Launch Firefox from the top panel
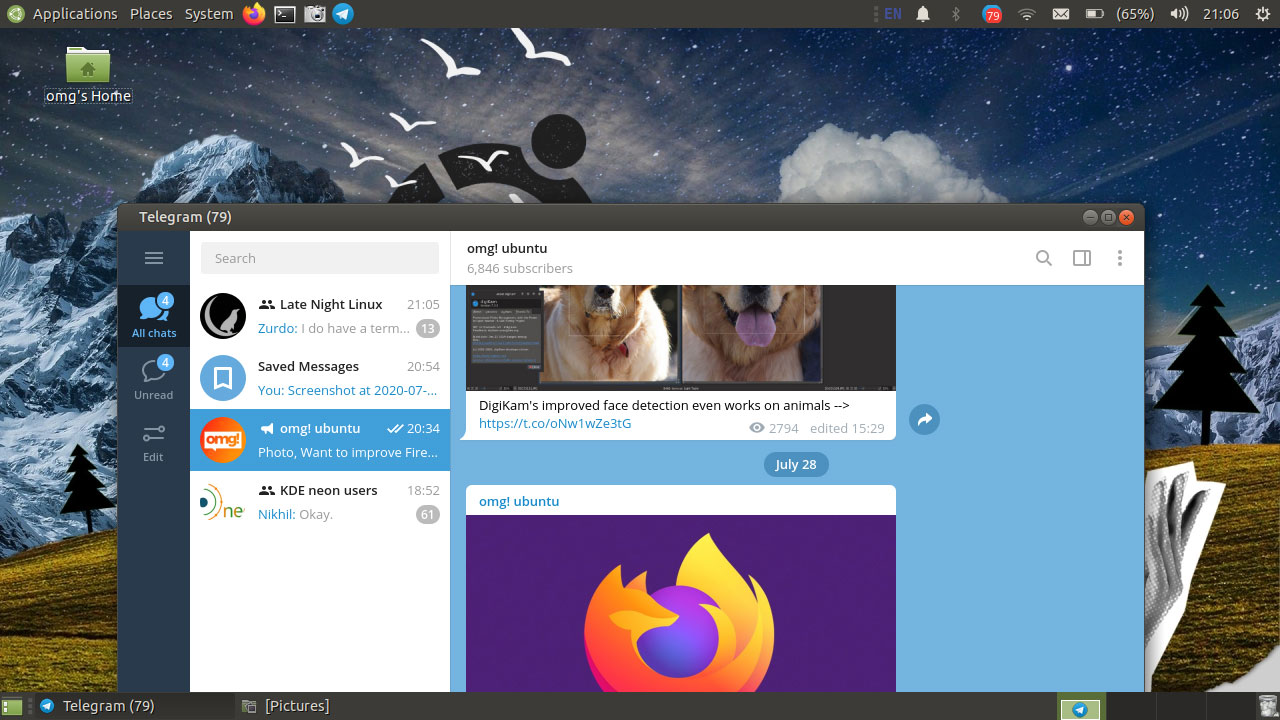This screenshot has height=720, width=1280. coord(254,14)
